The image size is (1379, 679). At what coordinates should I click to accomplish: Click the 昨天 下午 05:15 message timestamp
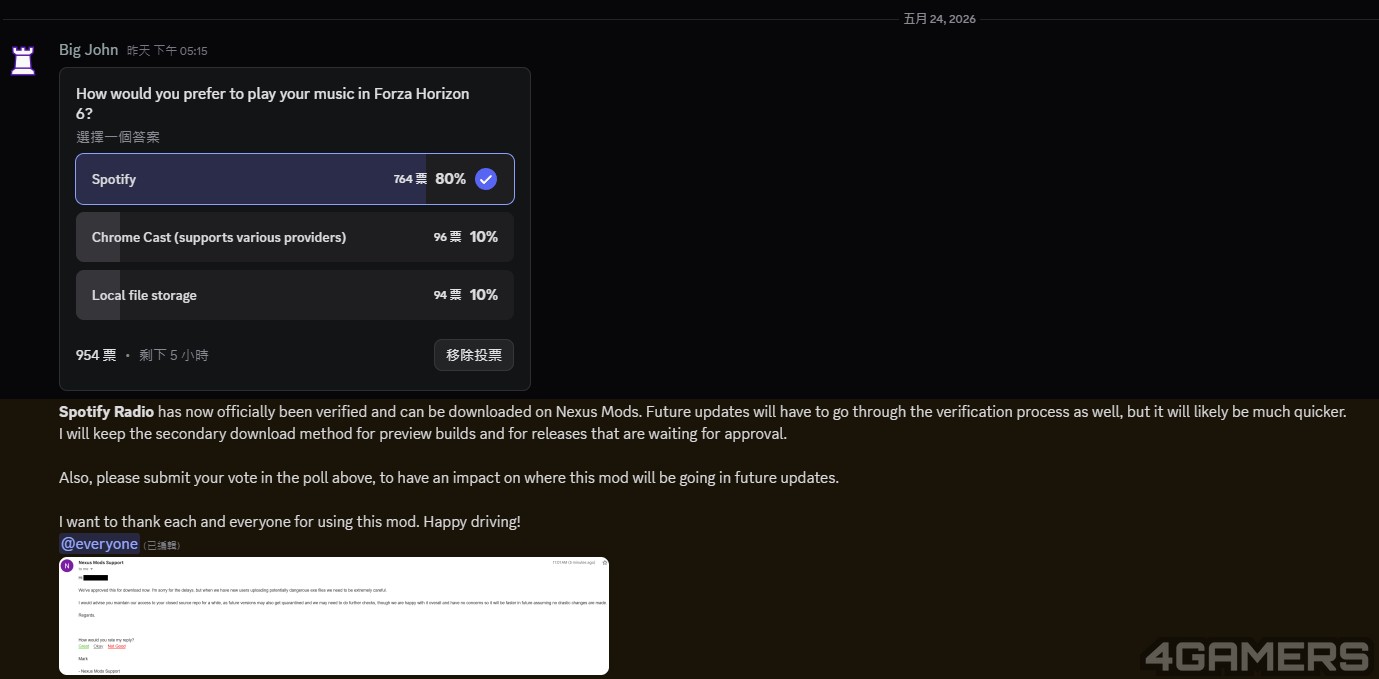pos(167,50)
